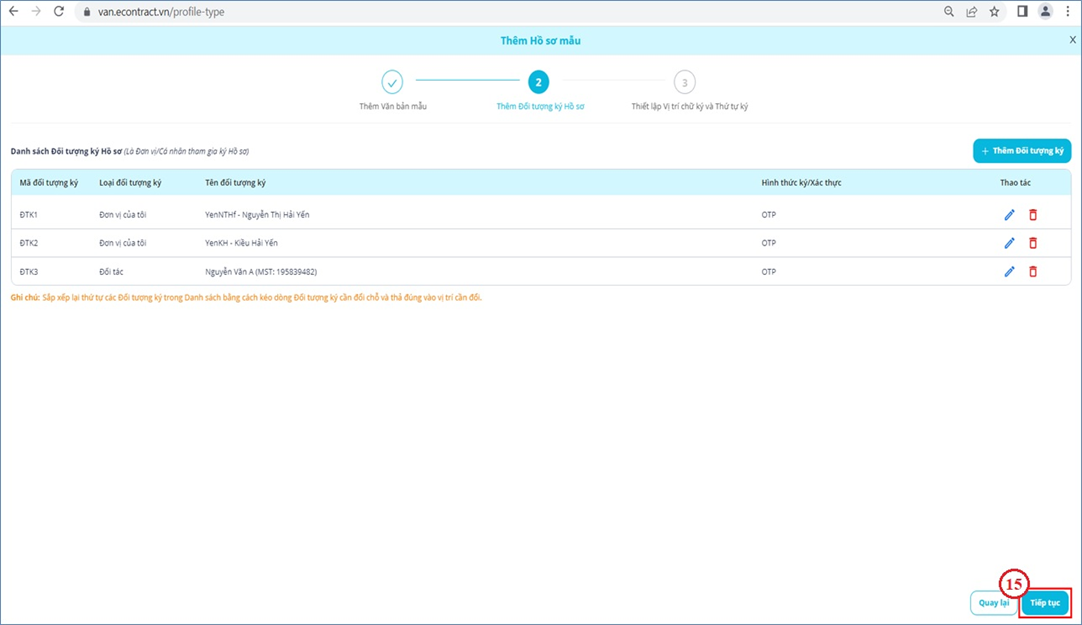Image resolution: width=1082 pixels, height=625 pixels.
Task: Edit the ĐTK1 signer row
Action: pyautogui.click(x=1009, y=215)
